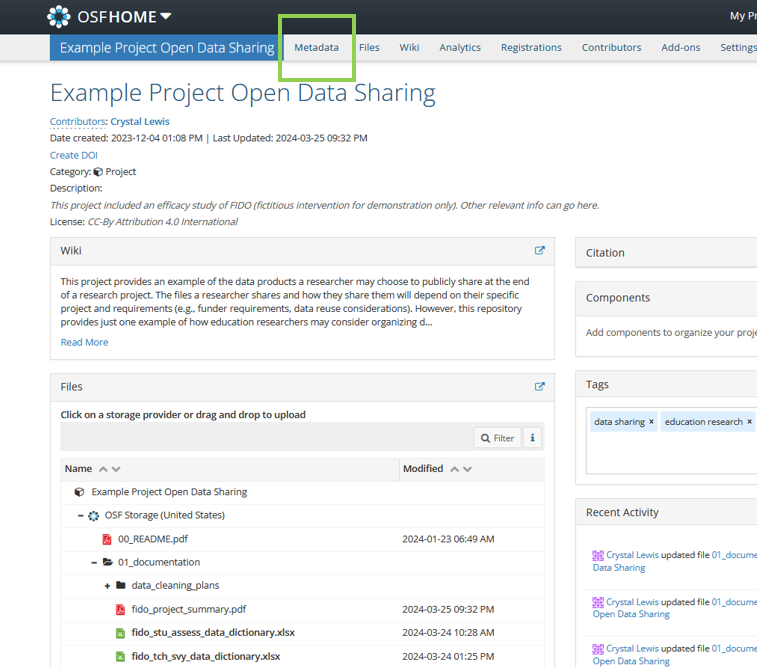Click the 00_README.pdf file icon
The image size is (757, 667).
coord(107,539)
